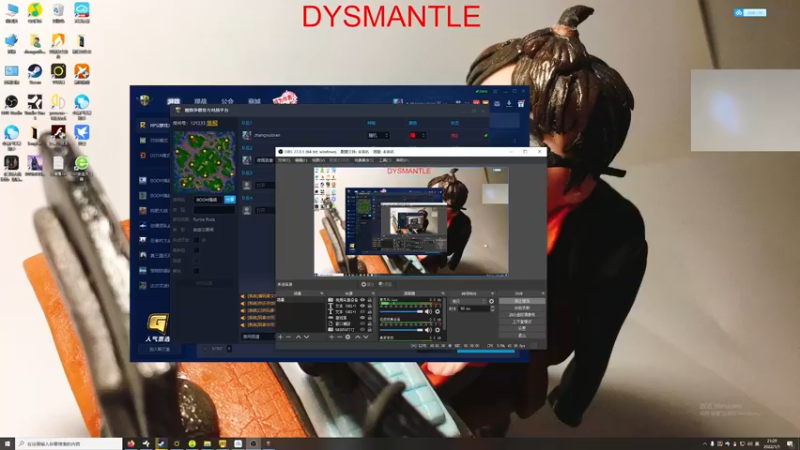This screenshot has width=800, height=450.
Task: Open the last menu in OBS menu bar
Action: (403, 160)
